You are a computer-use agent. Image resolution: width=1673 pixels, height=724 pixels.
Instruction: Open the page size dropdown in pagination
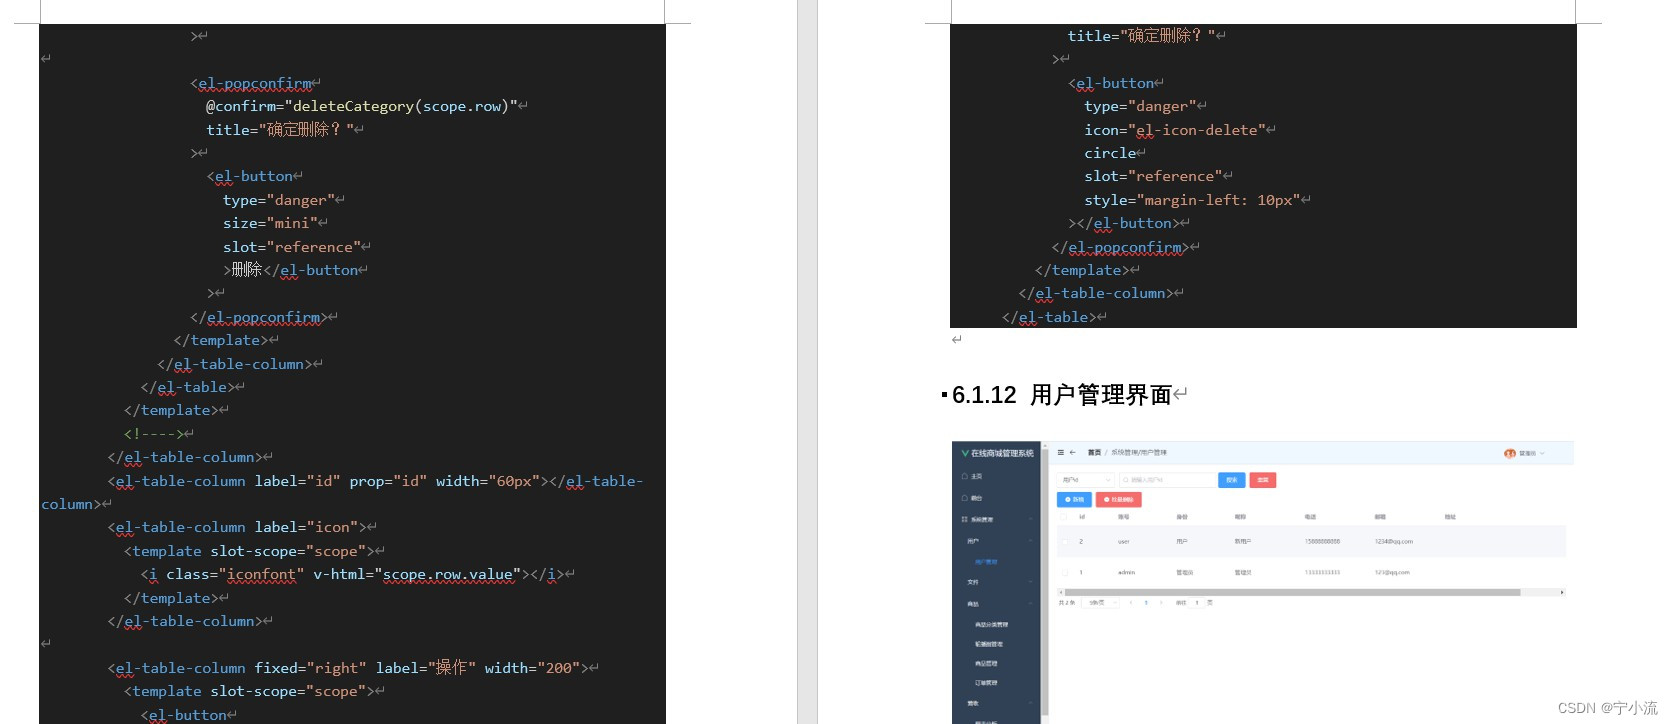click(x=1100, y=602)
